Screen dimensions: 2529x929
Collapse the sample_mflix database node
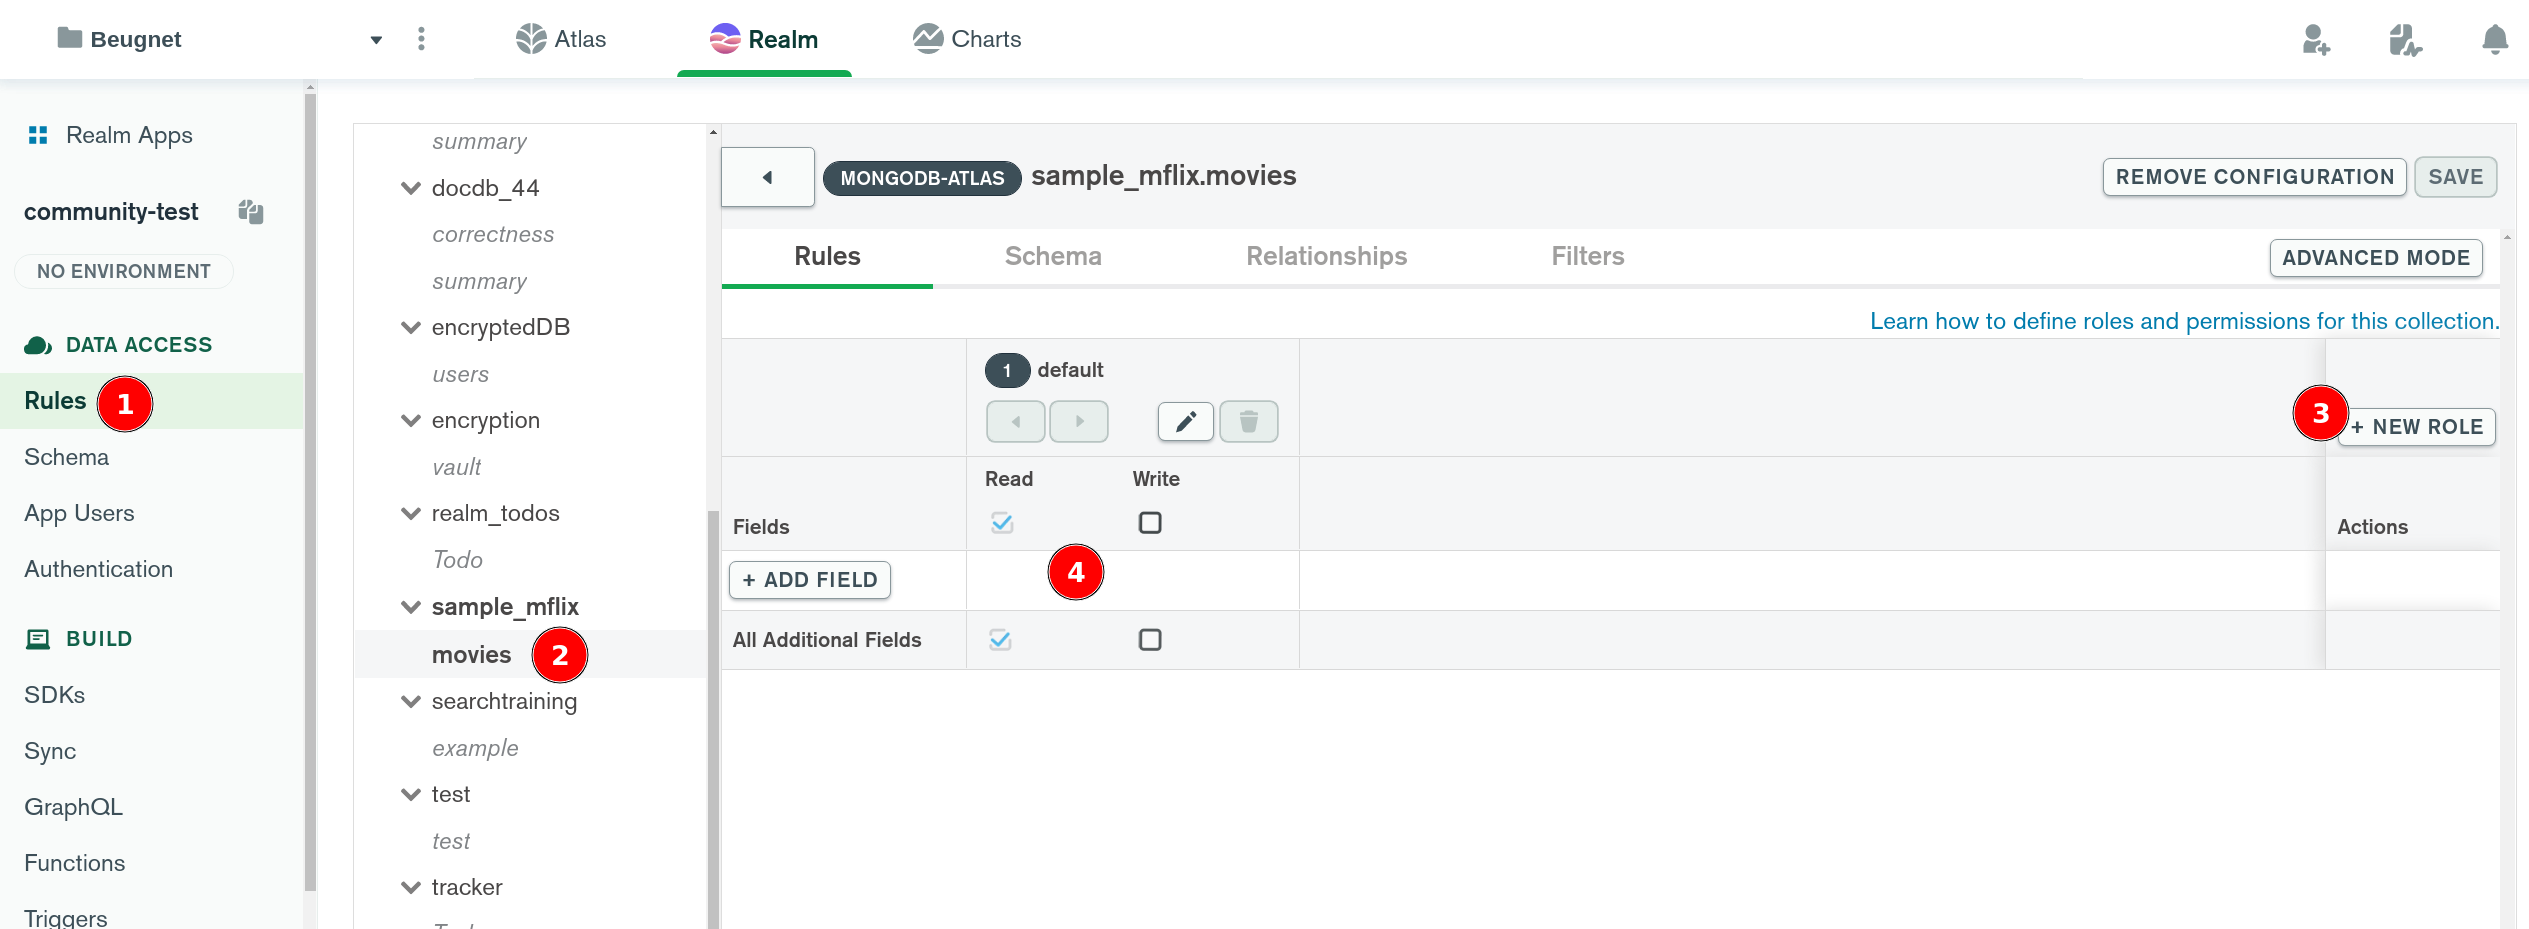[411, 607]
